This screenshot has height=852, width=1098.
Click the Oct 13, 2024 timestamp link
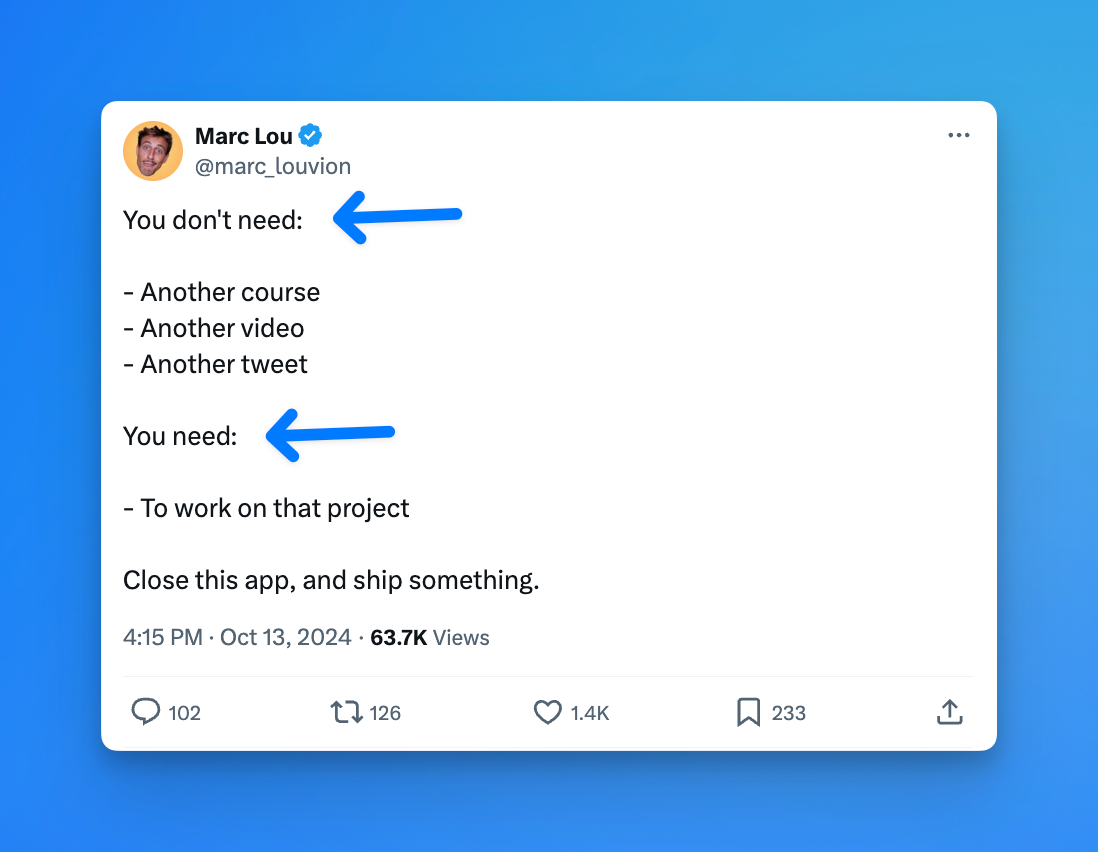coord(286,637)
